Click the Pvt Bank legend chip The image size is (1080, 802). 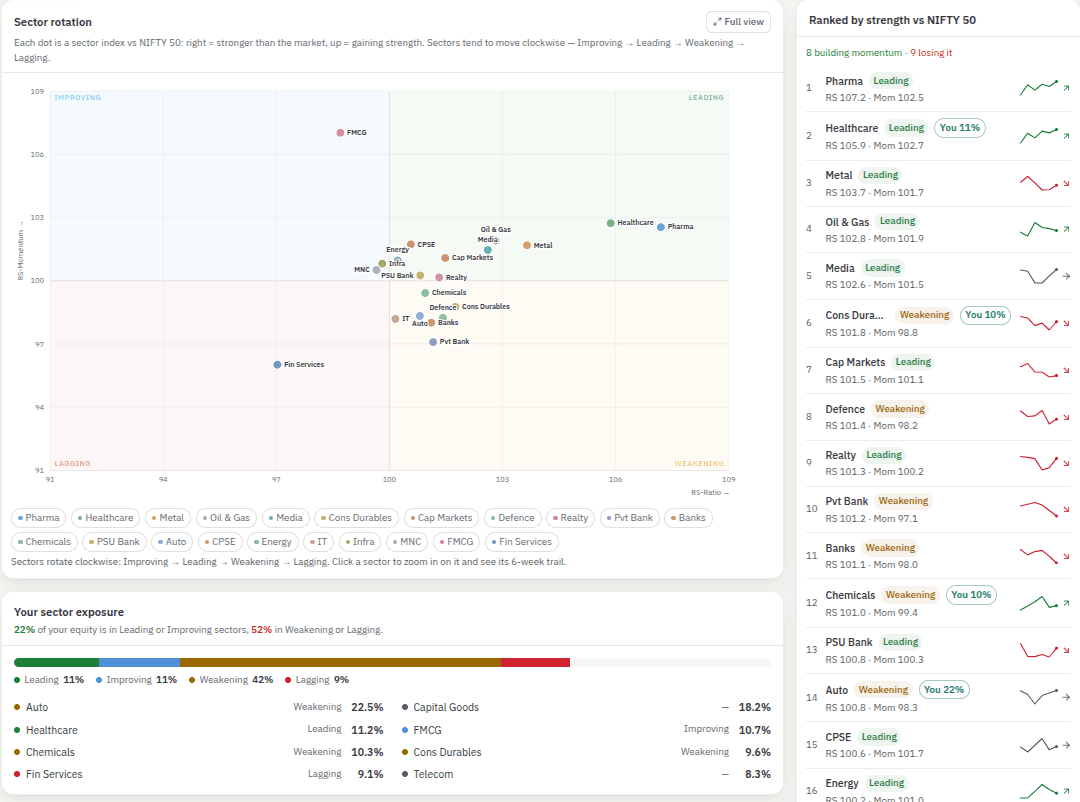tap(630, 518)
